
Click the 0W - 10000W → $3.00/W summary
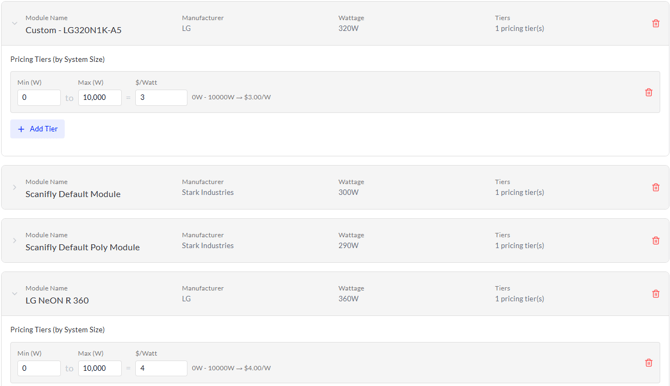pyautogui.click(x=231, y=97)
